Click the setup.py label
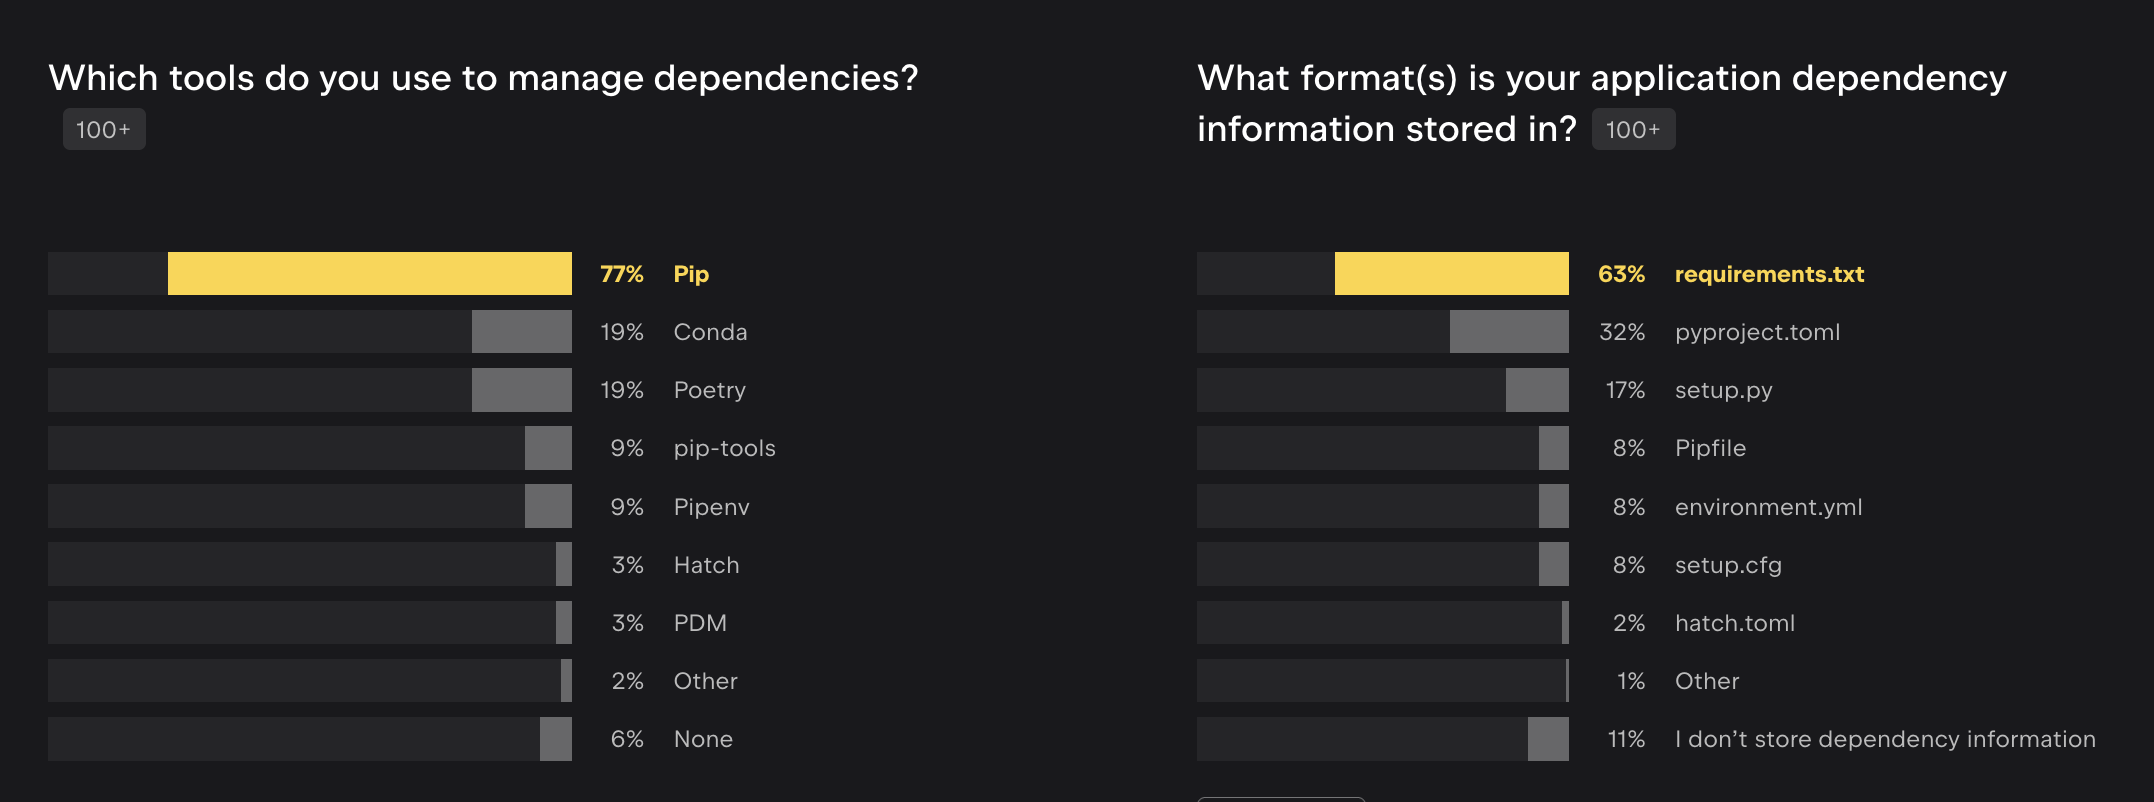Image resolution: width=2154 pixels, height=802 pixels. (x=1723, y=390)
